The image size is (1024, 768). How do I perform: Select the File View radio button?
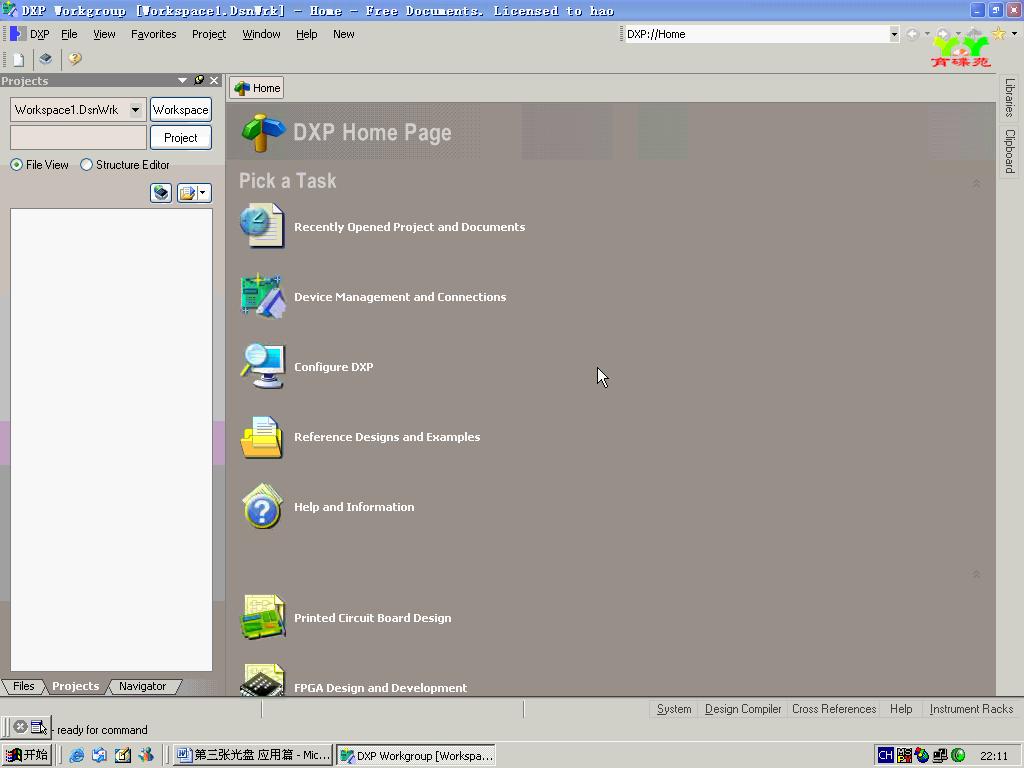point(16,165)
